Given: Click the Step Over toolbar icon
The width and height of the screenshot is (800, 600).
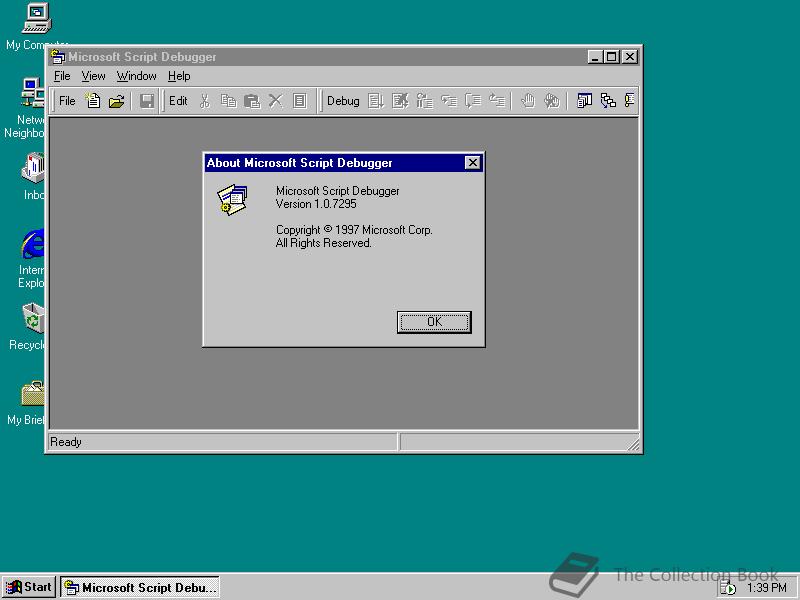Looking at the screenshot, I should pos(473,101).
